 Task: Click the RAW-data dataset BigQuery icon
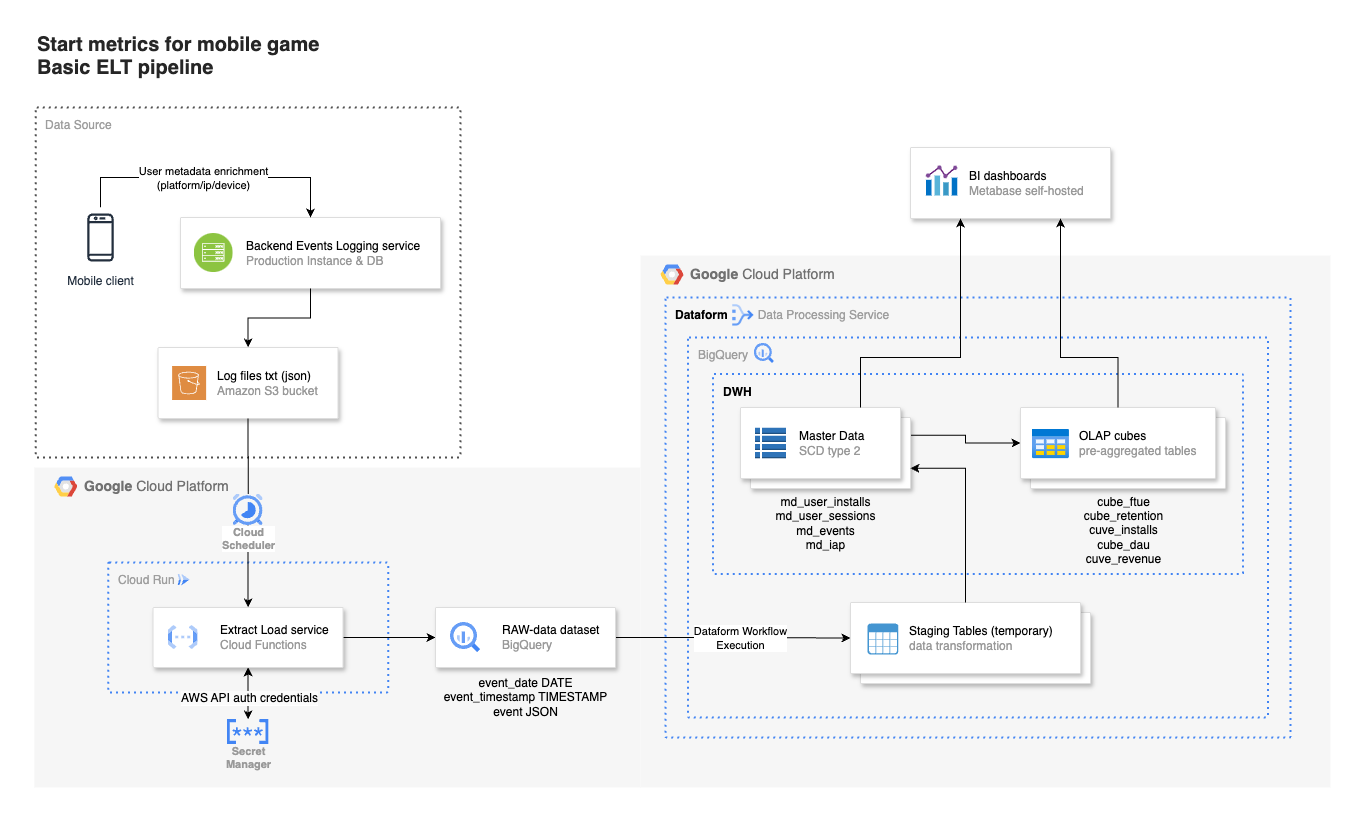[x=465, y=636]
